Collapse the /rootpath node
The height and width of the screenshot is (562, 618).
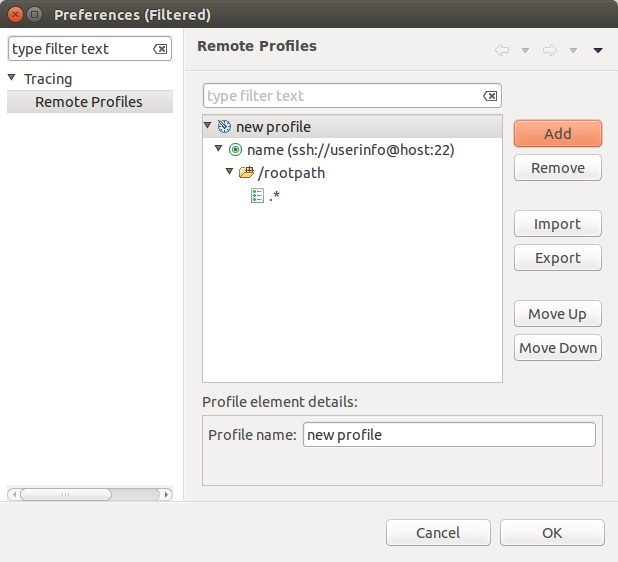coord(230,172)
